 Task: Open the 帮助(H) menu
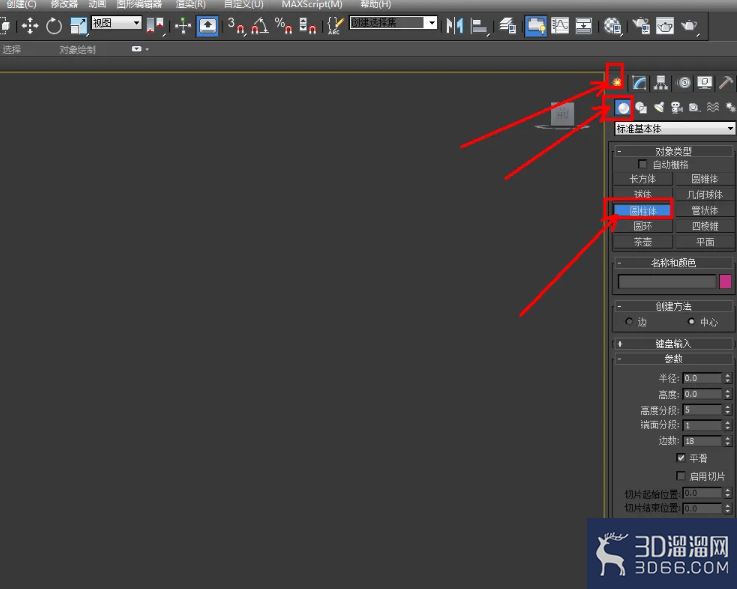pyautogui.click(x=375, y=4)
